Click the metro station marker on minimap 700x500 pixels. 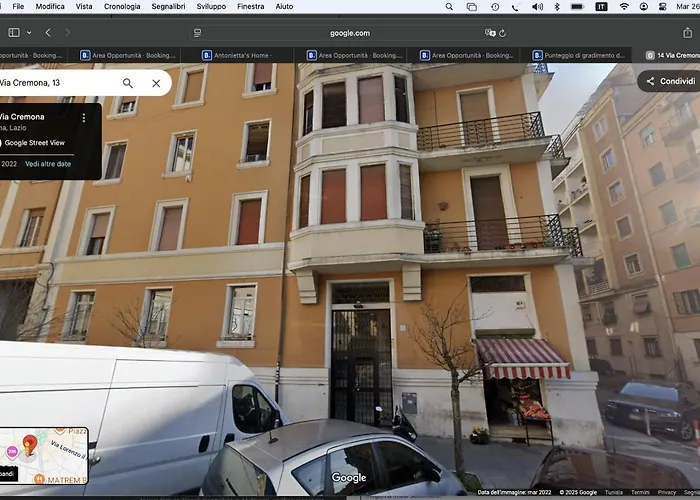click(12, 452)
